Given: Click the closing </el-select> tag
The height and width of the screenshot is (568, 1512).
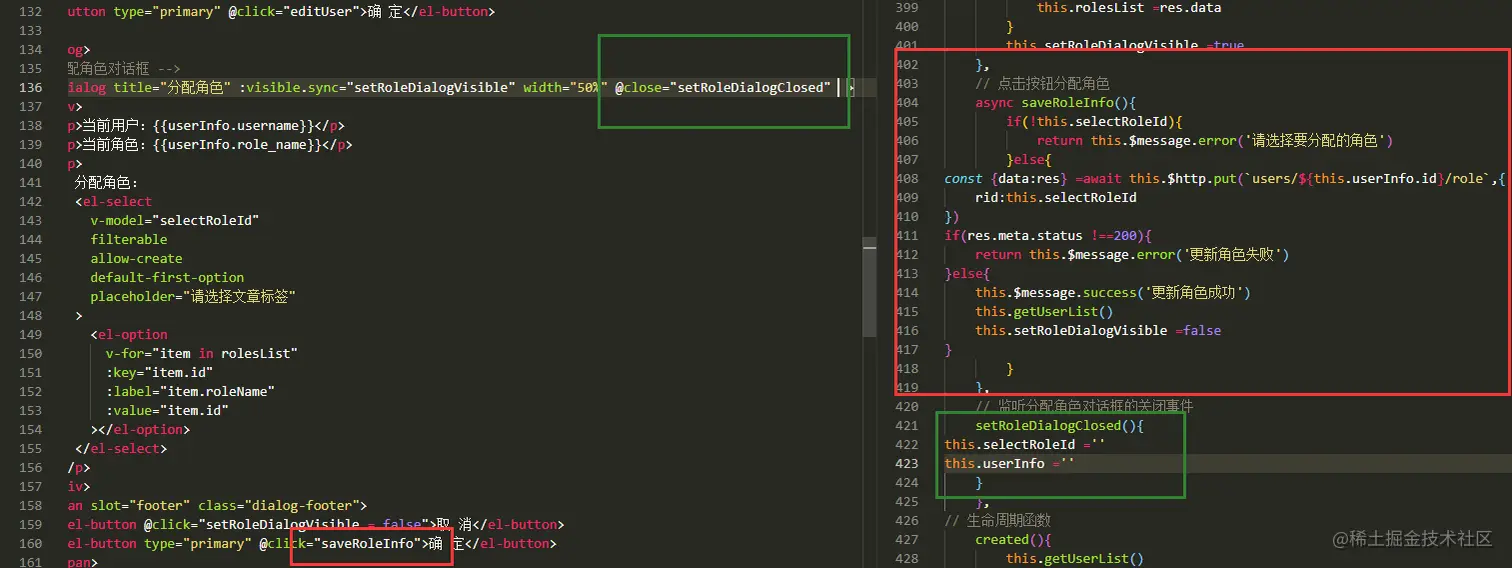Looking at the screenshot, I should point(121,449).
